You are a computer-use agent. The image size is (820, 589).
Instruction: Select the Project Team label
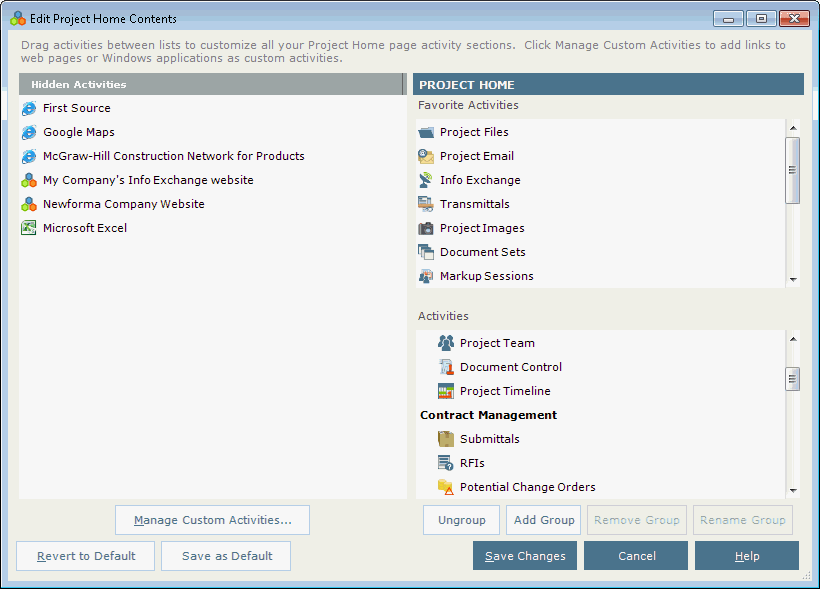coord(497,343)
